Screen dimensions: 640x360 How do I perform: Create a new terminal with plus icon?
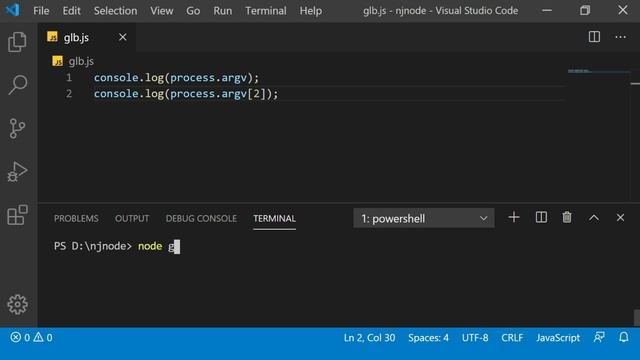514,218
